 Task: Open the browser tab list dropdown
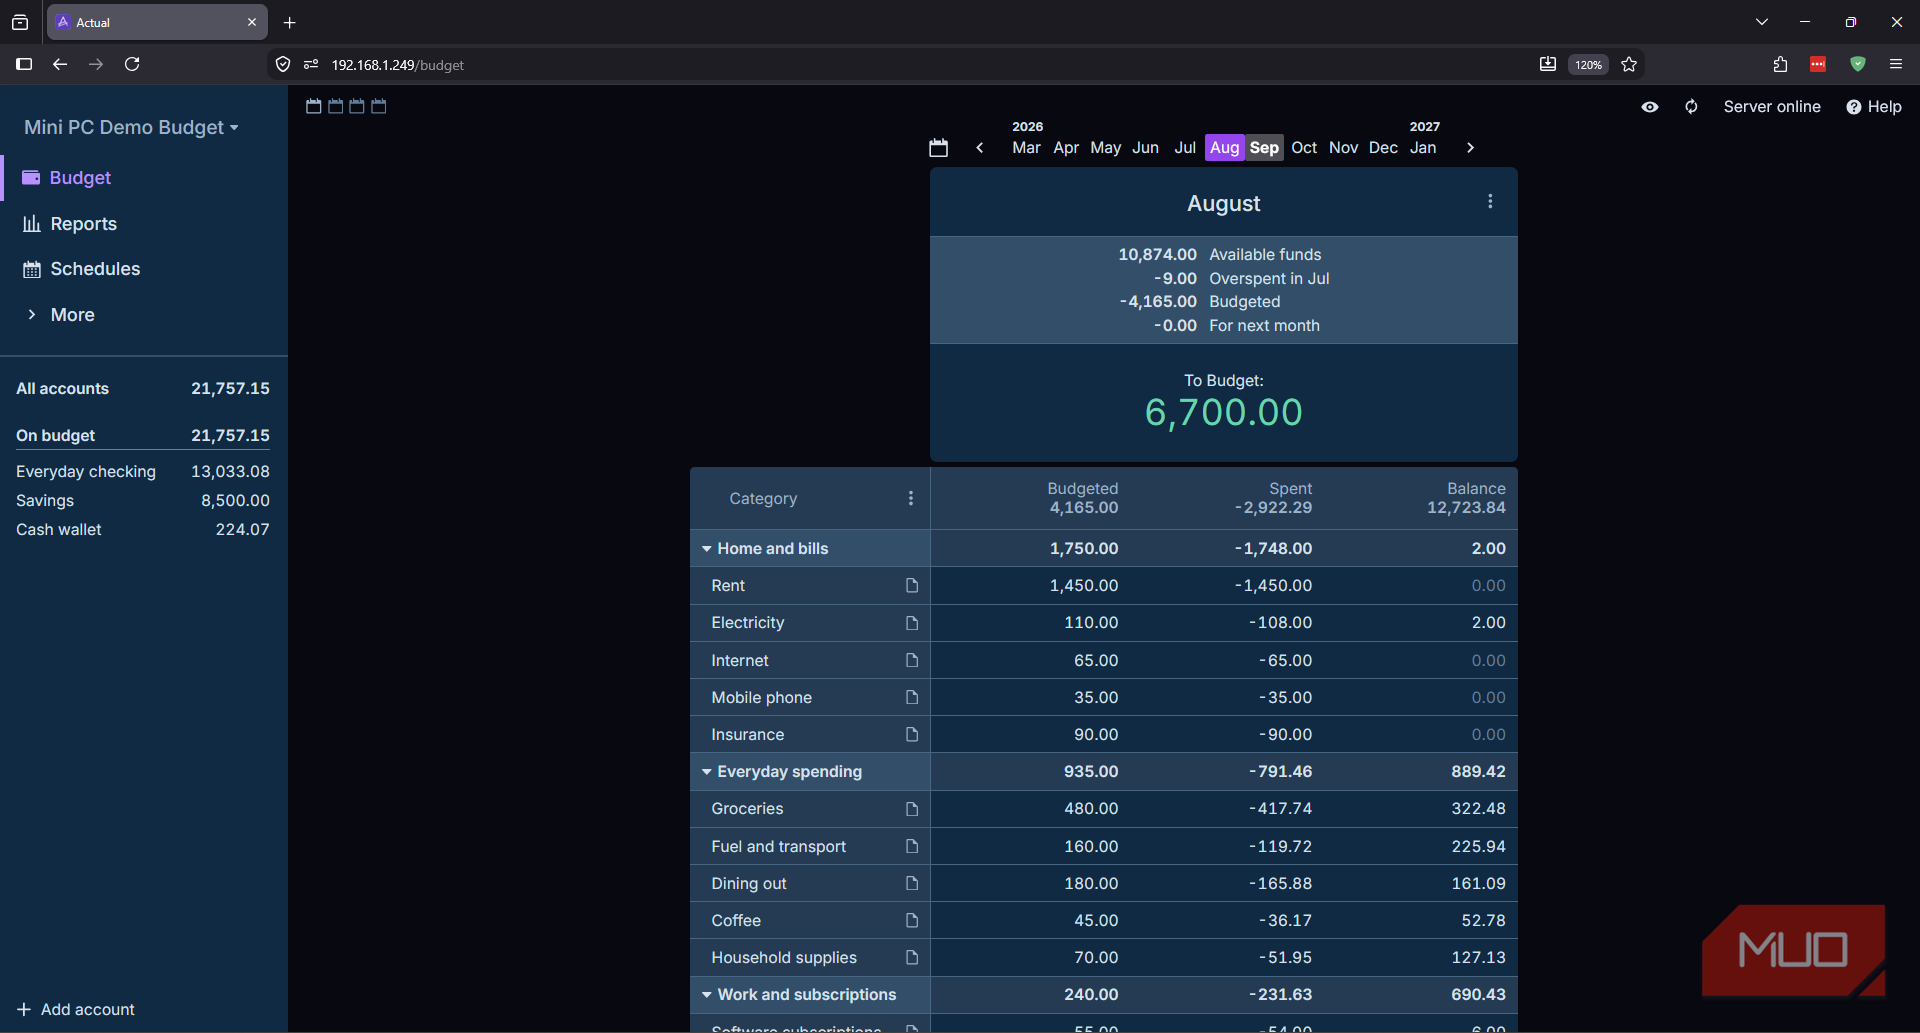coord(1762,22)
